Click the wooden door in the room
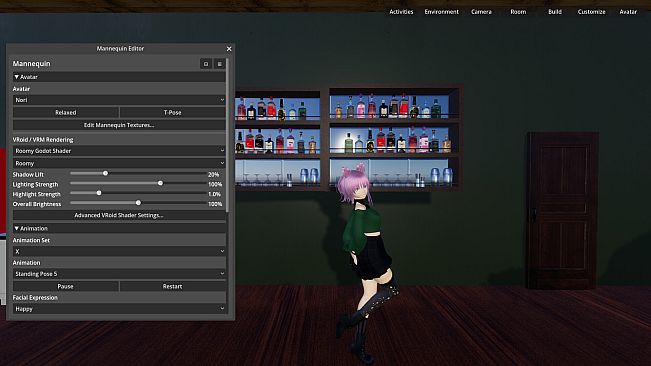The width and height of the screenshot is (651, 366). point(563,210)
